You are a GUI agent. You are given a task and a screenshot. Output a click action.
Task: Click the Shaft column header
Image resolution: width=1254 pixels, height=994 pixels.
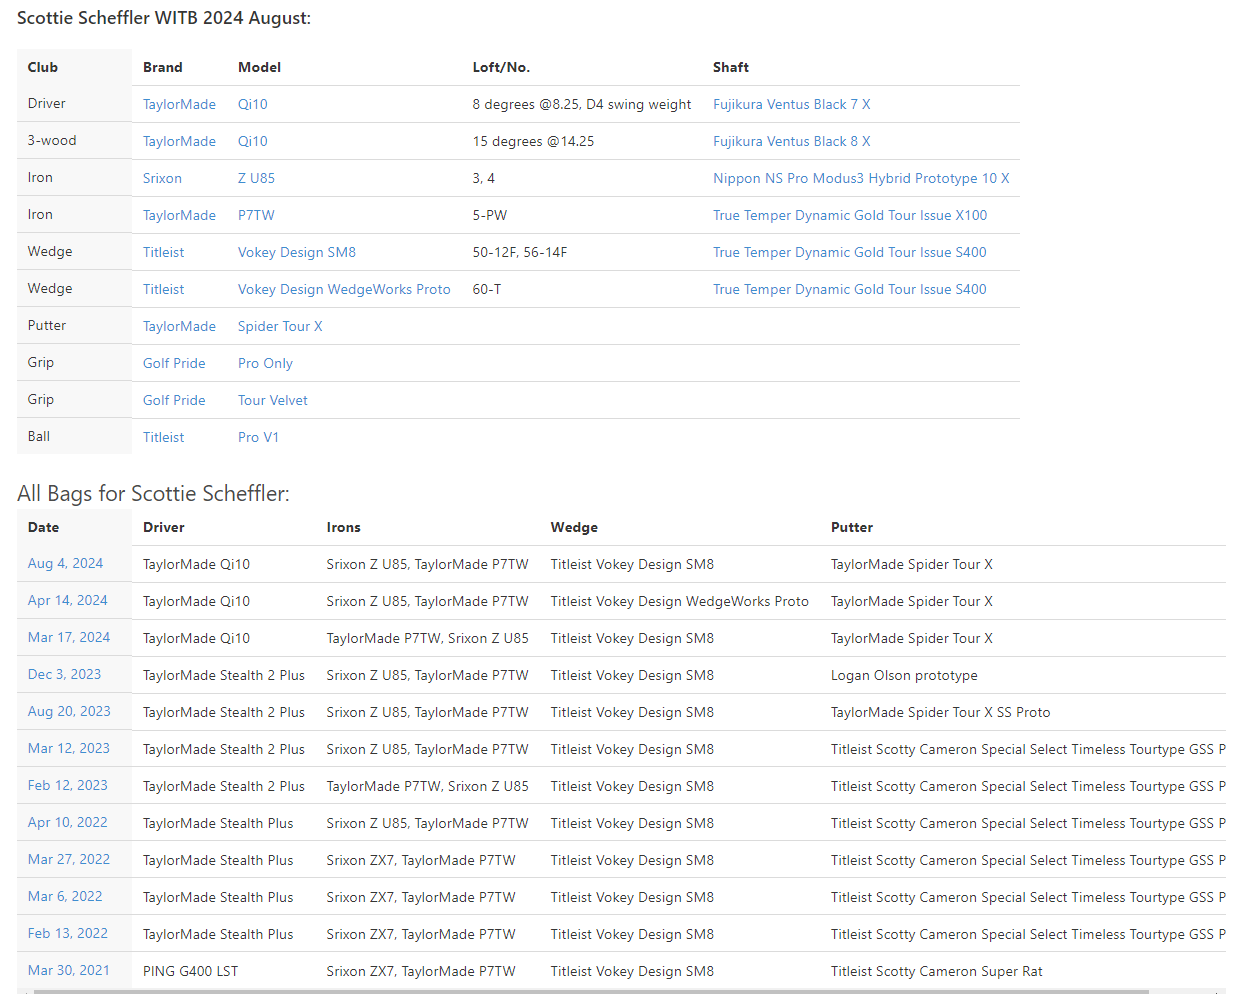[731, 67]
